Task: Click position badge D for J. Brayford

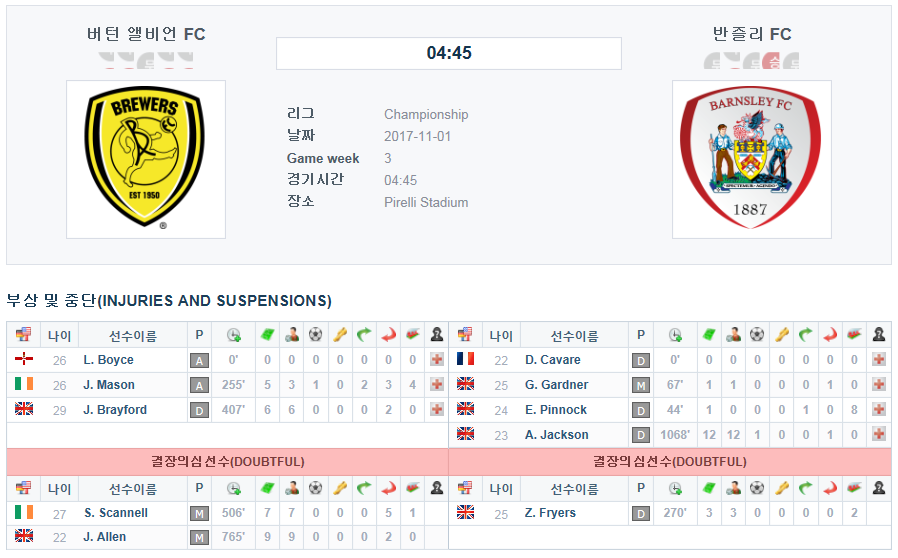Action: point(199,410)
